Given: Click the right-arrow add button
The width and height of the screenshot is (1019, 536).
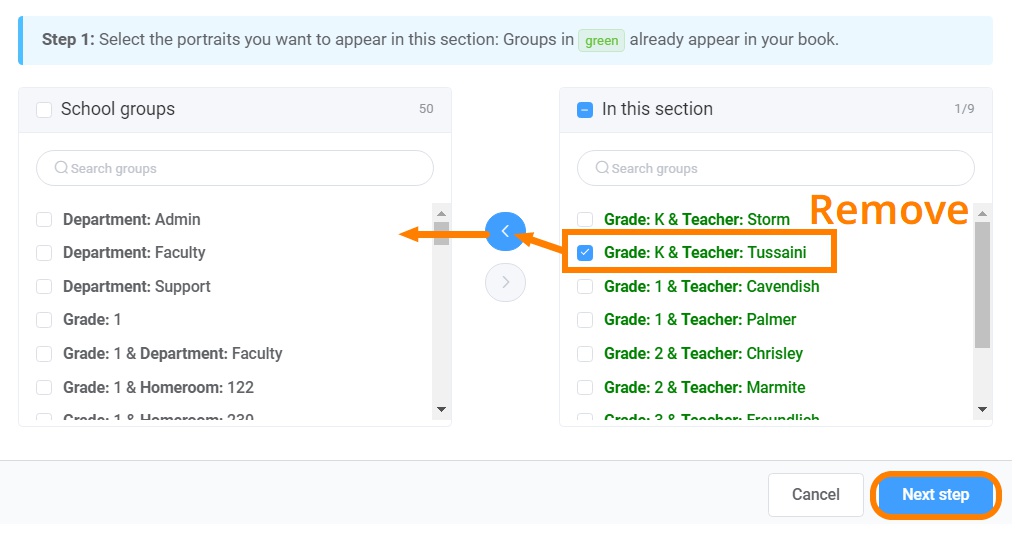Looking at the screenshot, I should [505, 283].
